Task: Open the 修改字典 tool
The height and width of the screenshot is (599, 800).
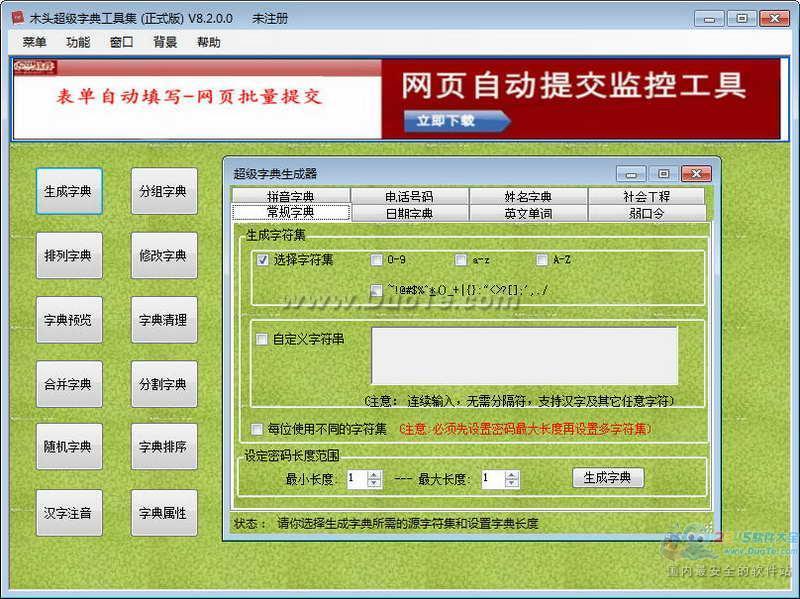Action: coord(164,255)
